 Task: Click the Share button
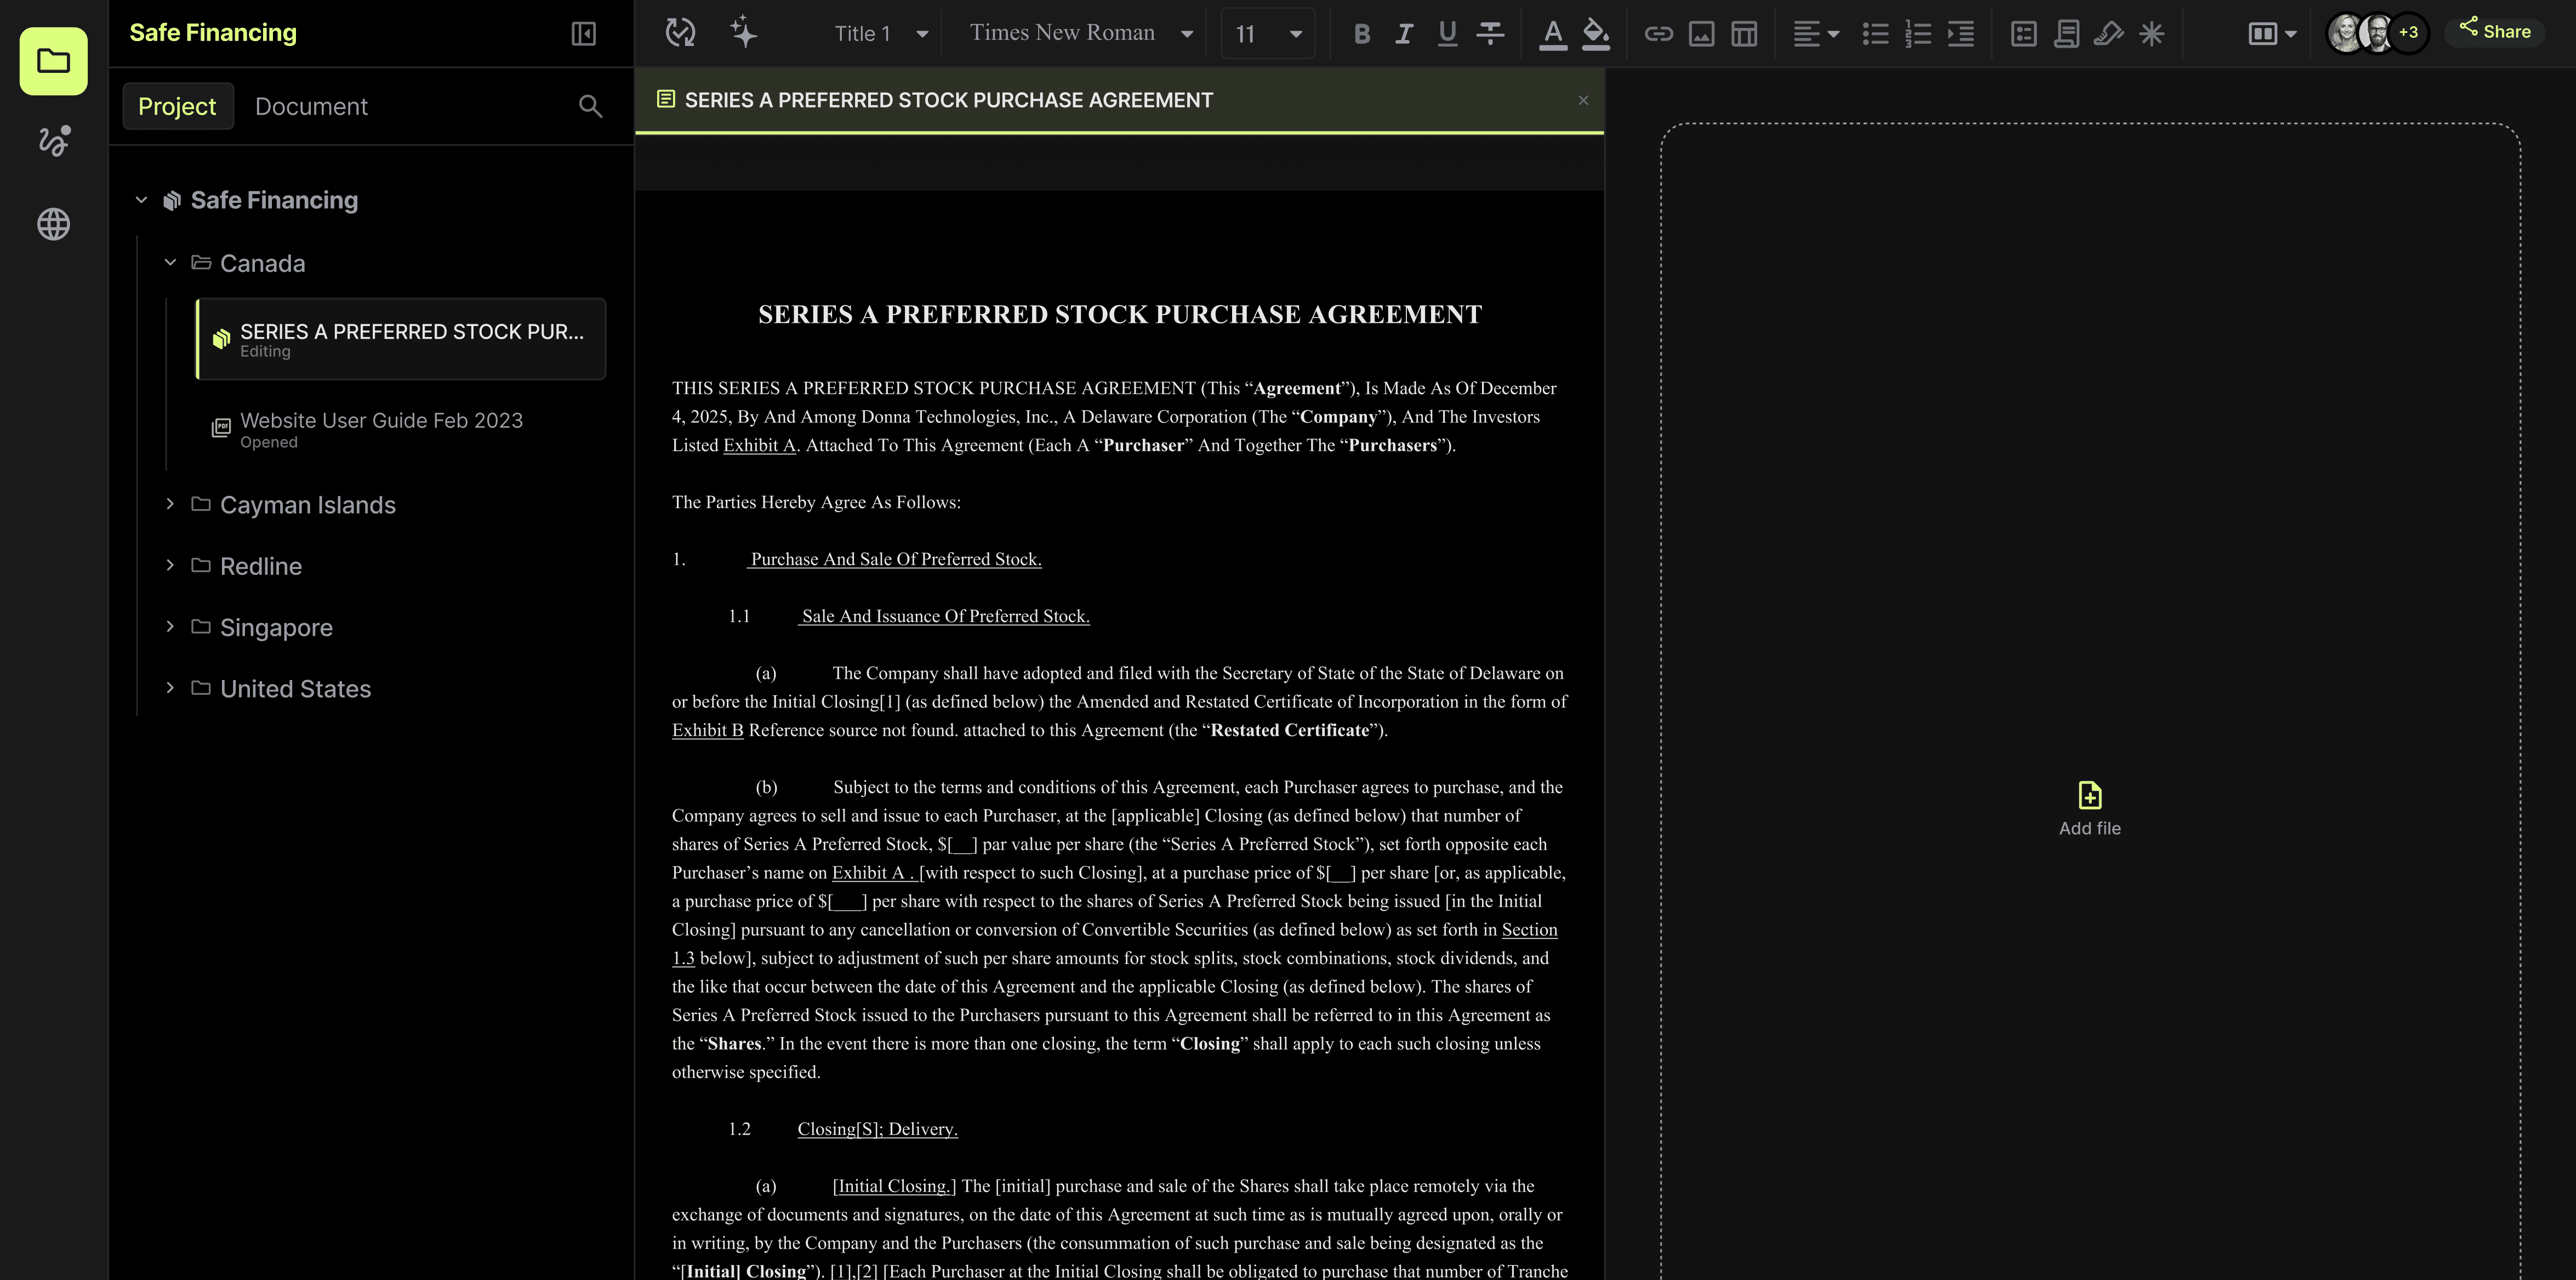(2495, 31)
